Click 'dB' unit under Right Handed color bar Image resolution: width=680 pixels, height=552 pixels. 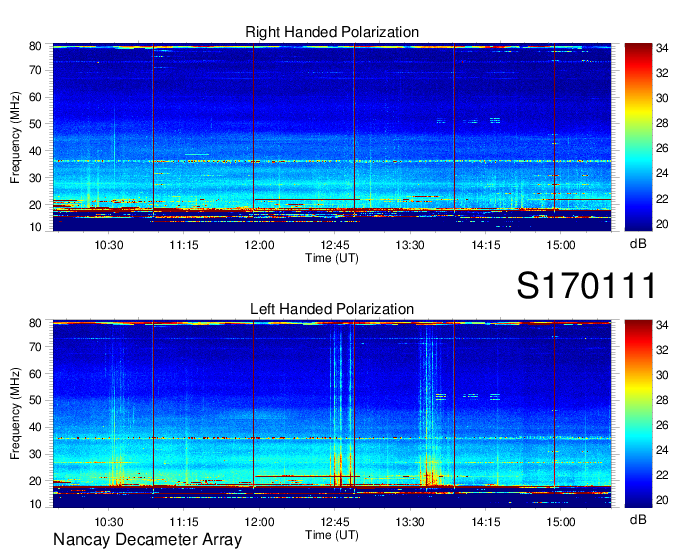[638, 244]
